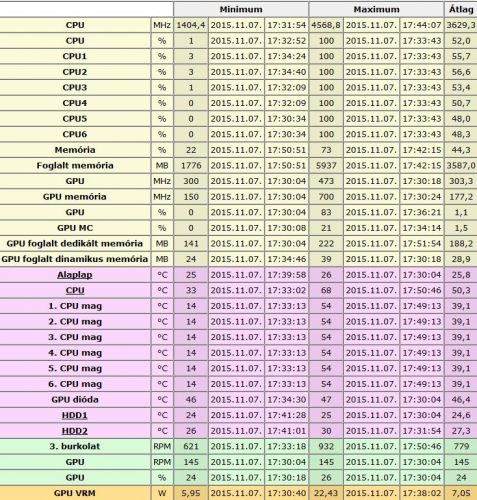This screenshot has height=500, width=477.
Task: Click HDD1 minimum time 17:41:28
Action: [x=287, y=415]
